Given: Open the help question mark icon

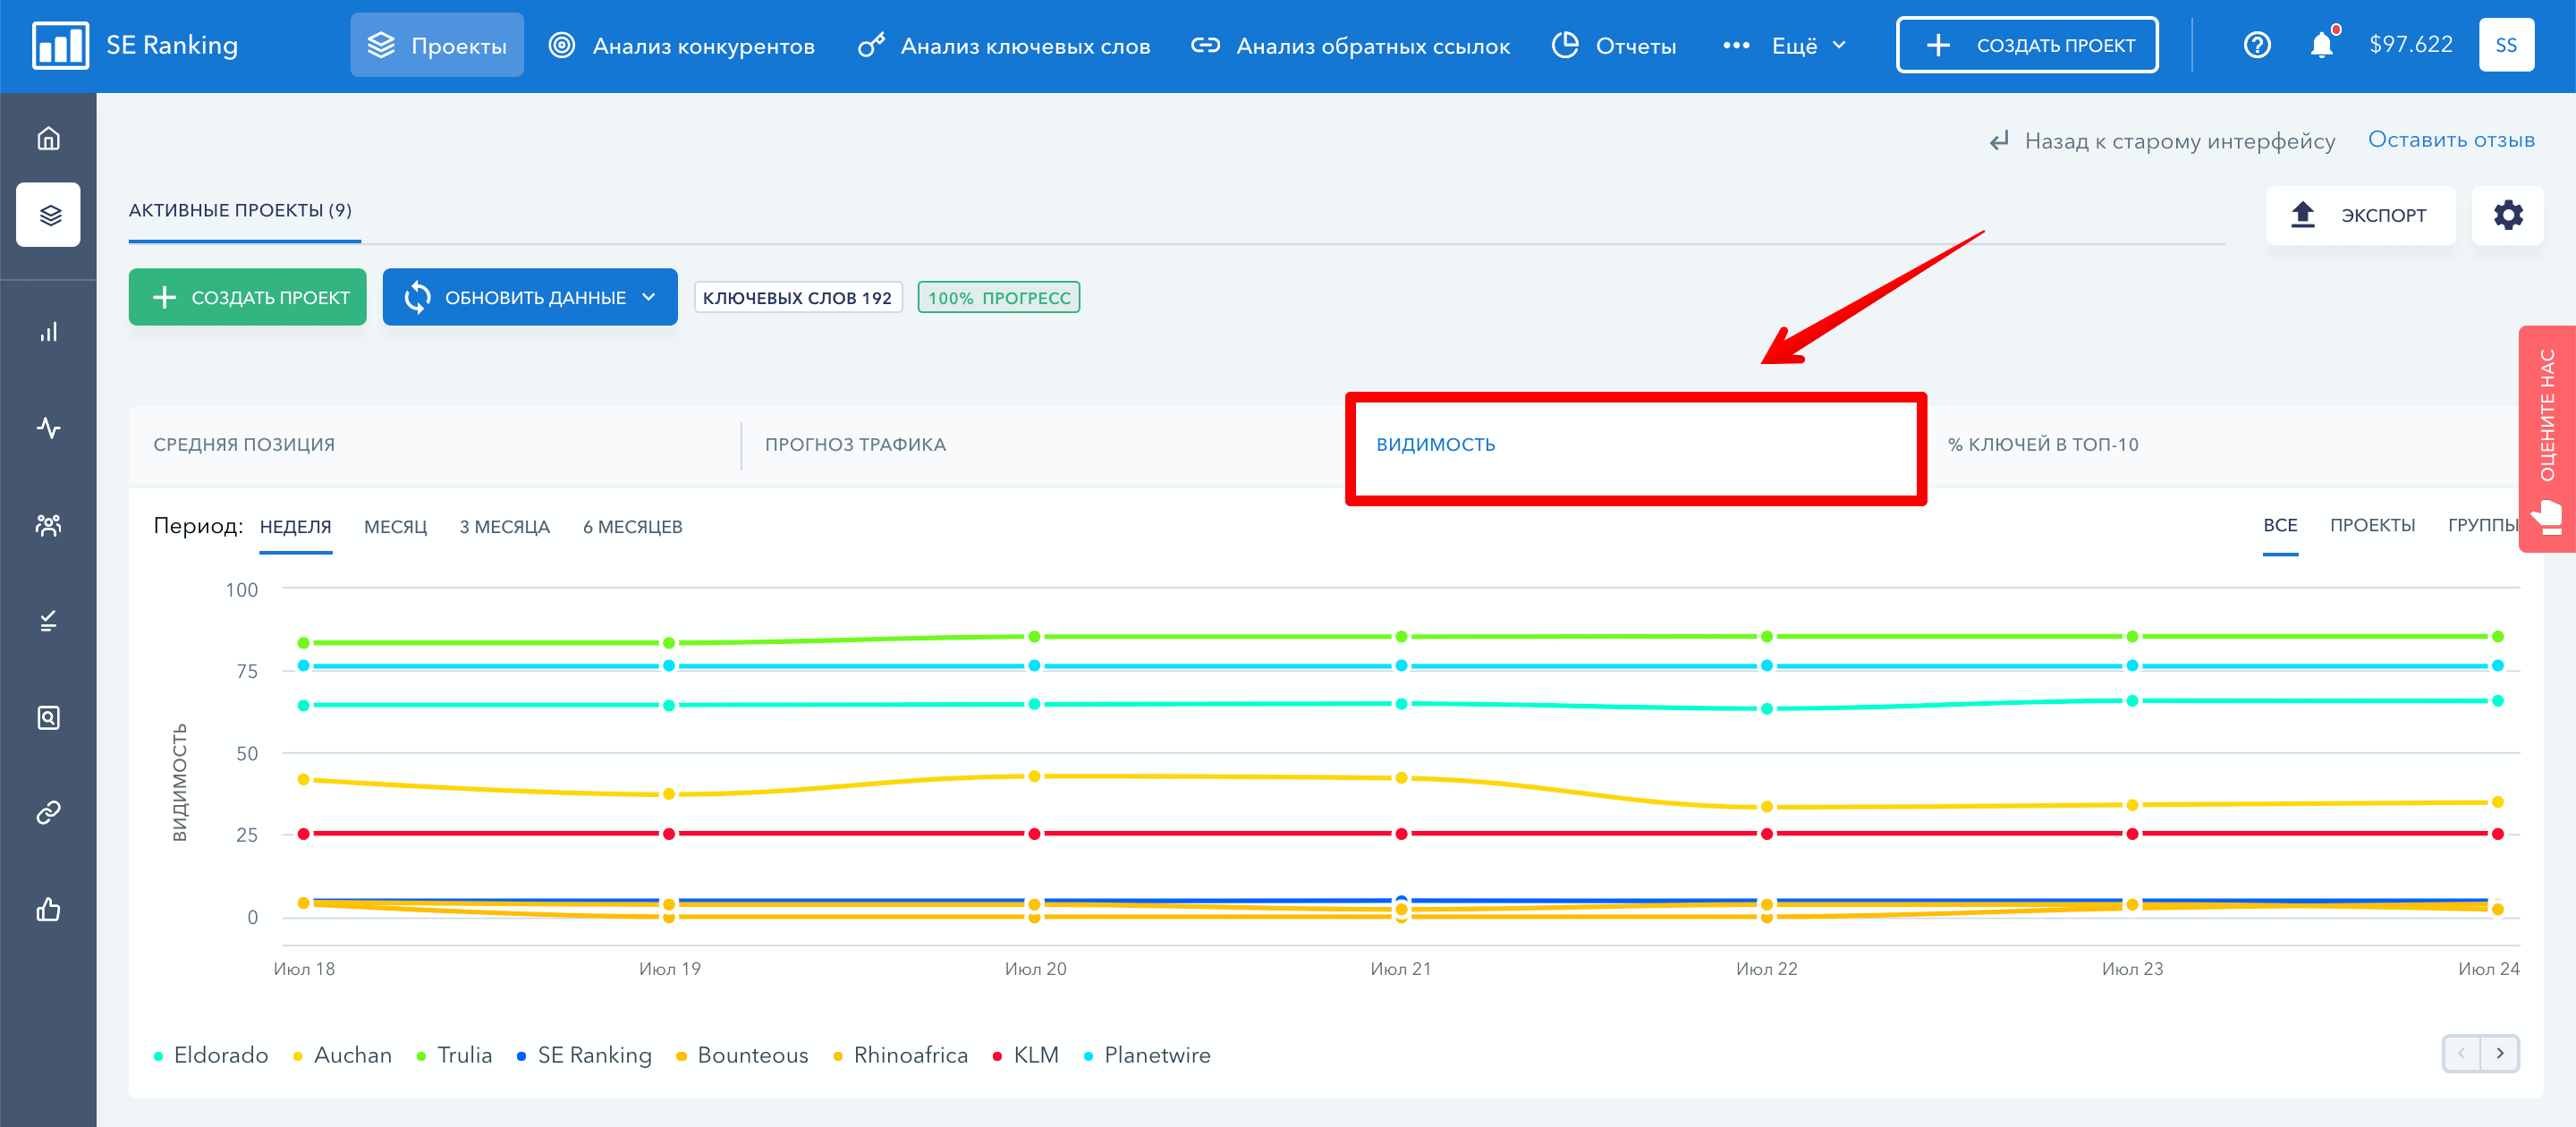Looking at the screenshot, I should (x=2257, y=45).
